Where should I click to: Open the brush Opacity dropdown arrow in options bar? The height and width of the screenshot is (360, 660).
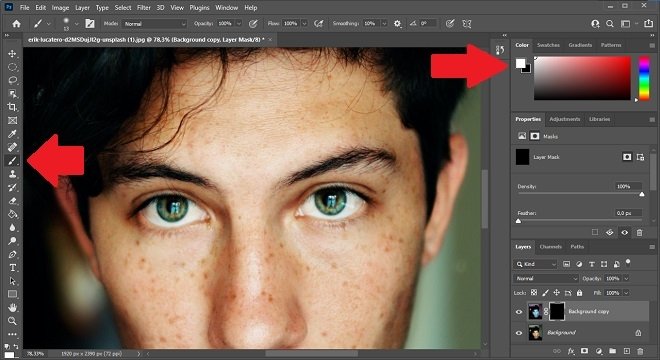[239, 24]
